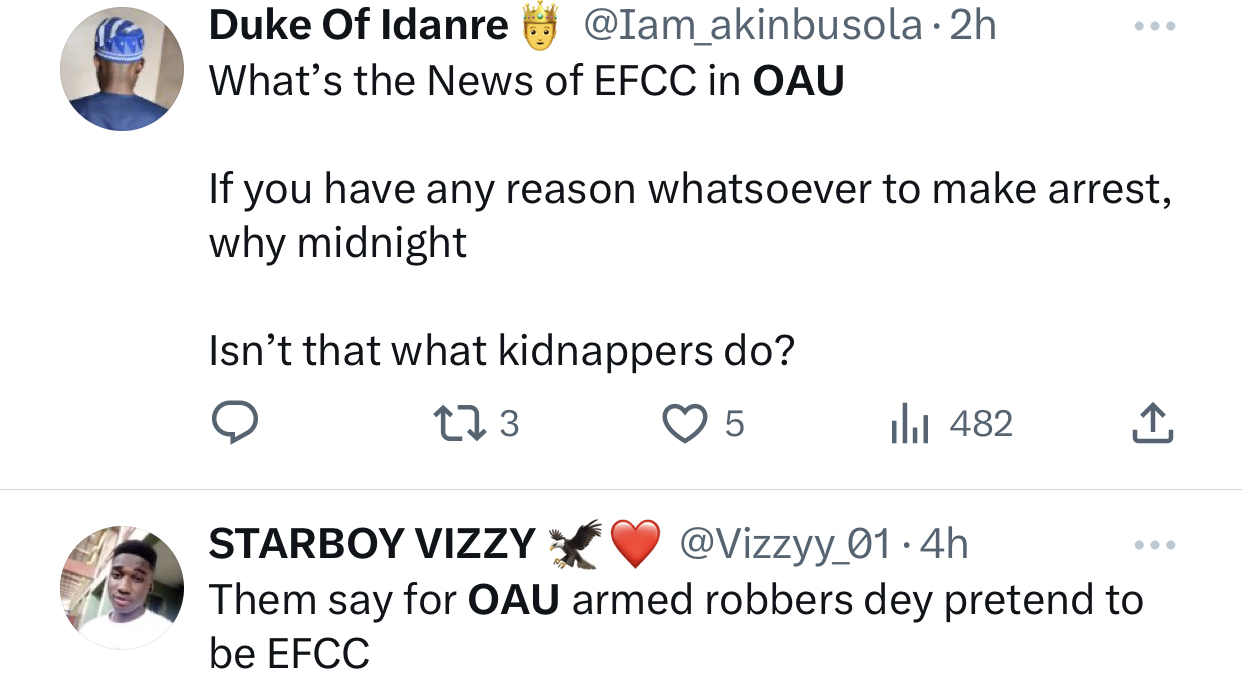Open more options on STARBOY VIZZY tweet

(1155, 546)
